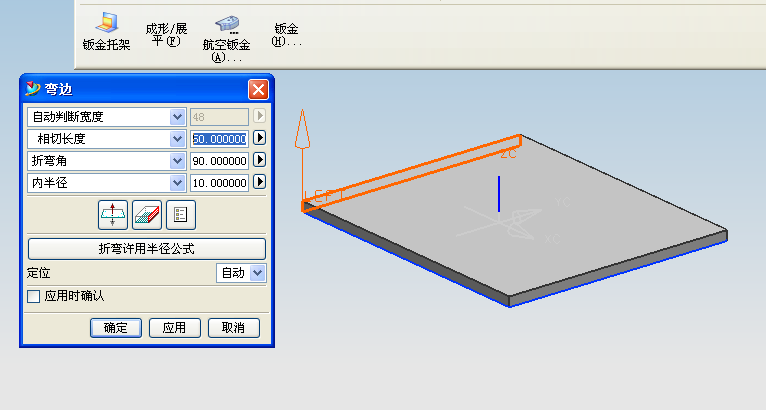Close the 弯边 dialog
Screen dimensions: 766x410
[x=258, y=89]
